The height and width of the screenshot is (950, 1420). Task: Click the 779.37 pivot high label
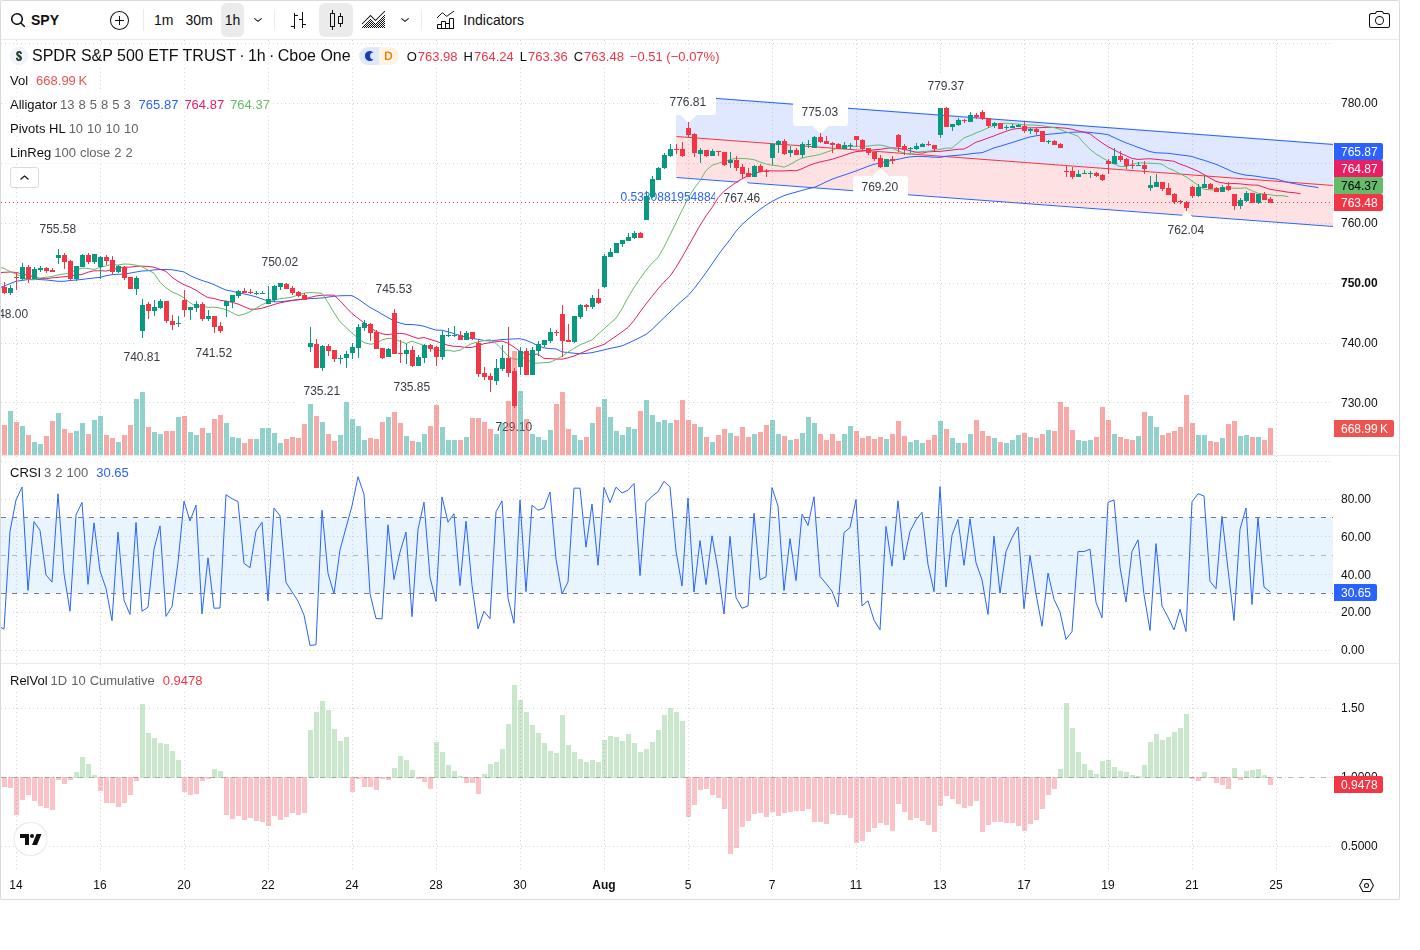945,86
